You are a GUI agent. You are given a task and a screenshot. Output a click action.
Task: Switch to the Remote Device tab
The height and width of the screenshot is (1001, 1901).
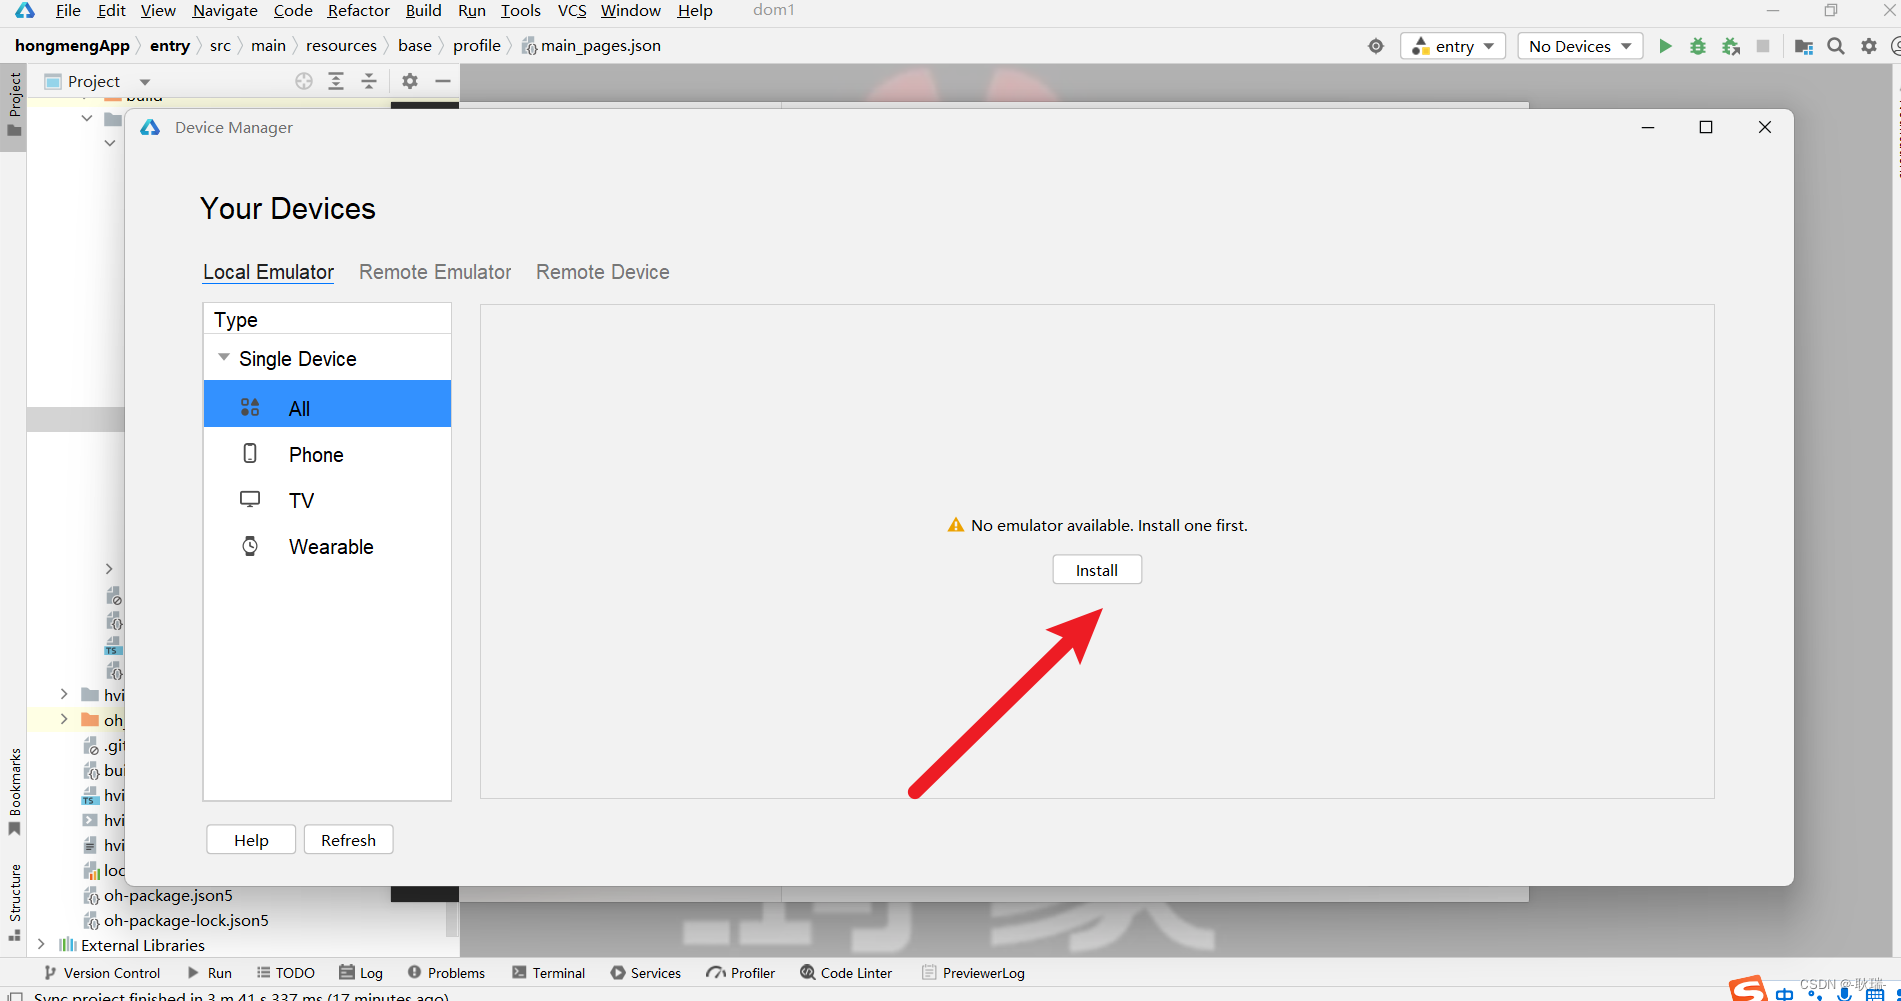603,272
